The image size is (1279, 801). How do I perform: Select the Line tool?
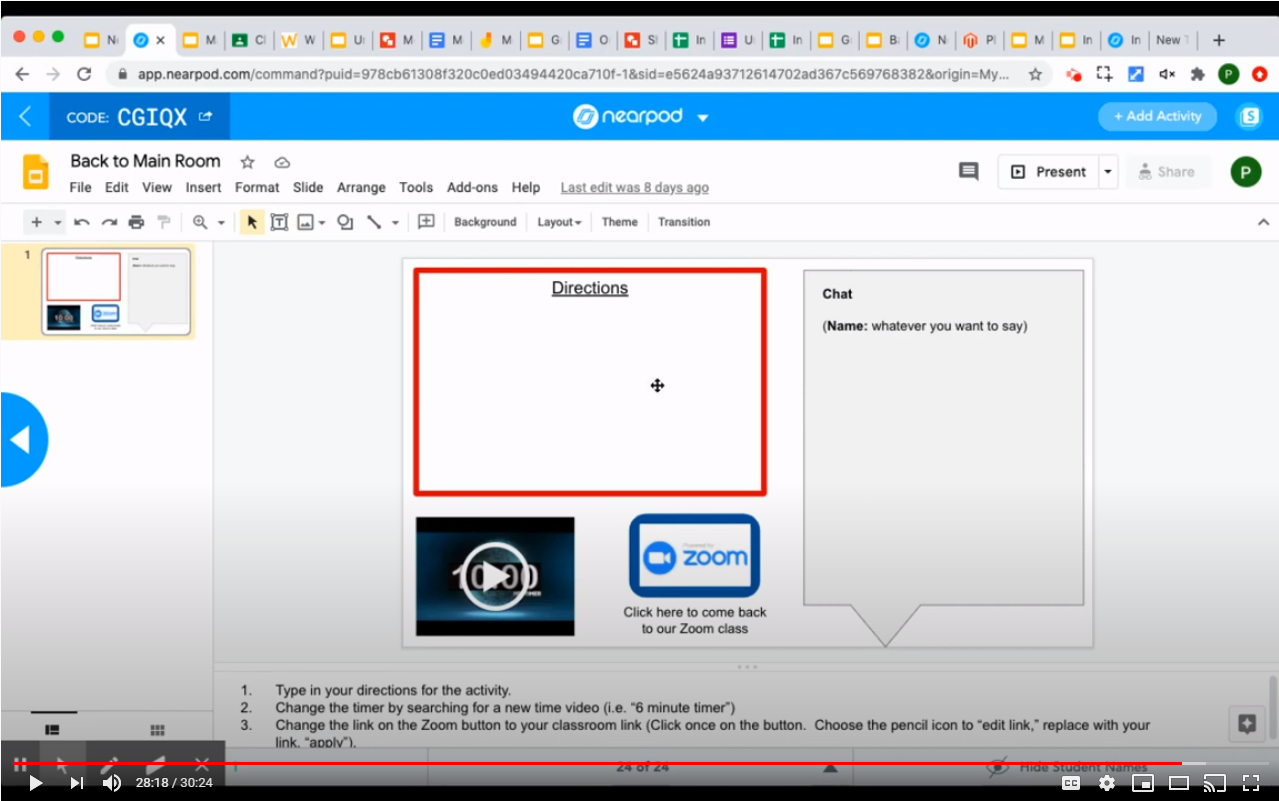coord(374,222)
